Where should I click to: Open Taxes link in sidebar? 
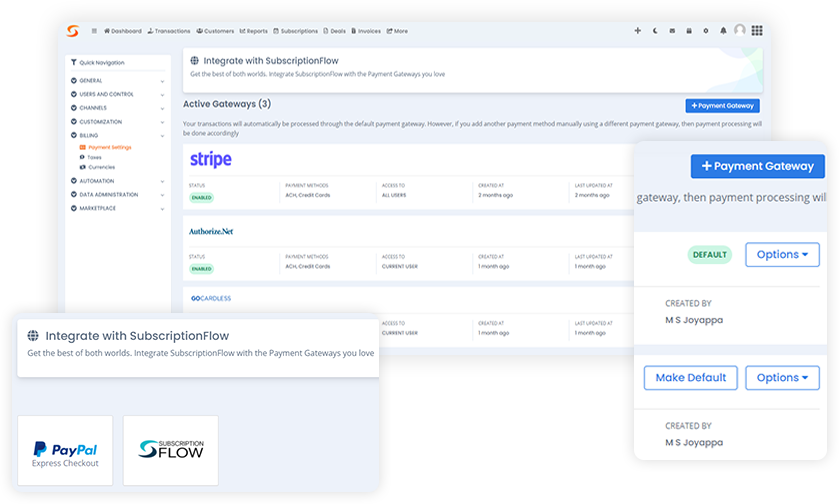coord(95,157)
